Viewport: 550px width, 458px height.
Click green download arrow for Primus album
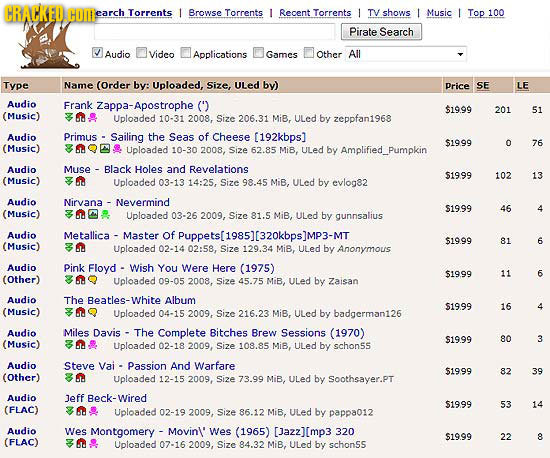tap(69, 149)
